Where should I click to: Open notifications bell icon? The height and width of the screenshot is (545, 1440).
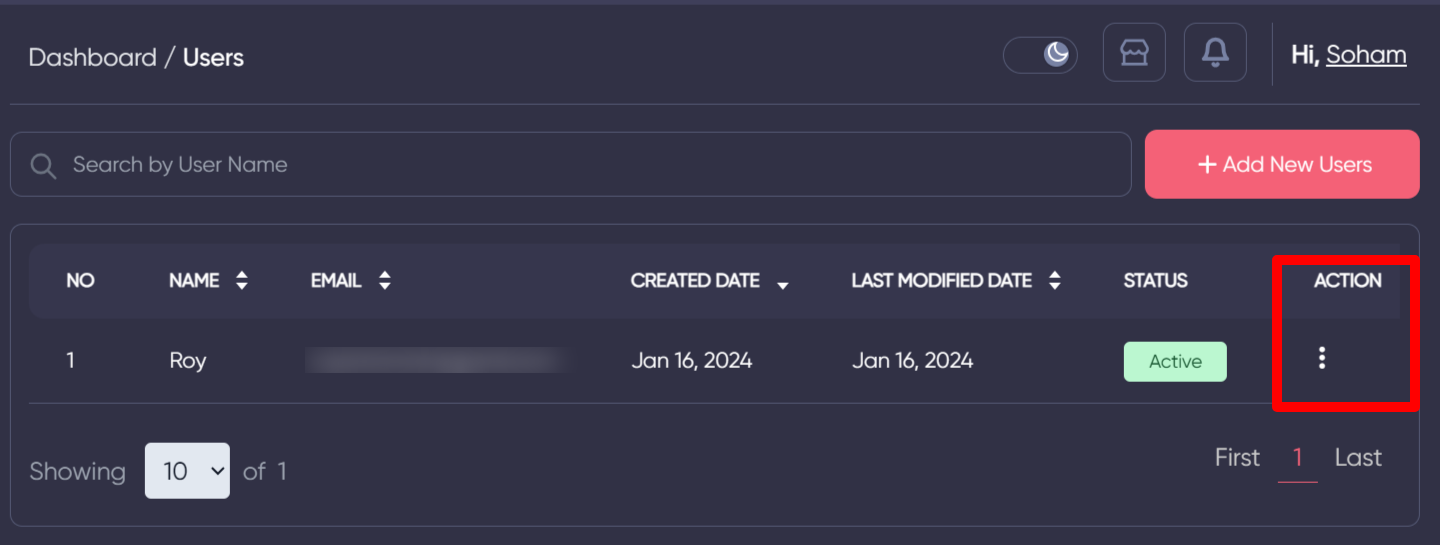(1215, 53)
